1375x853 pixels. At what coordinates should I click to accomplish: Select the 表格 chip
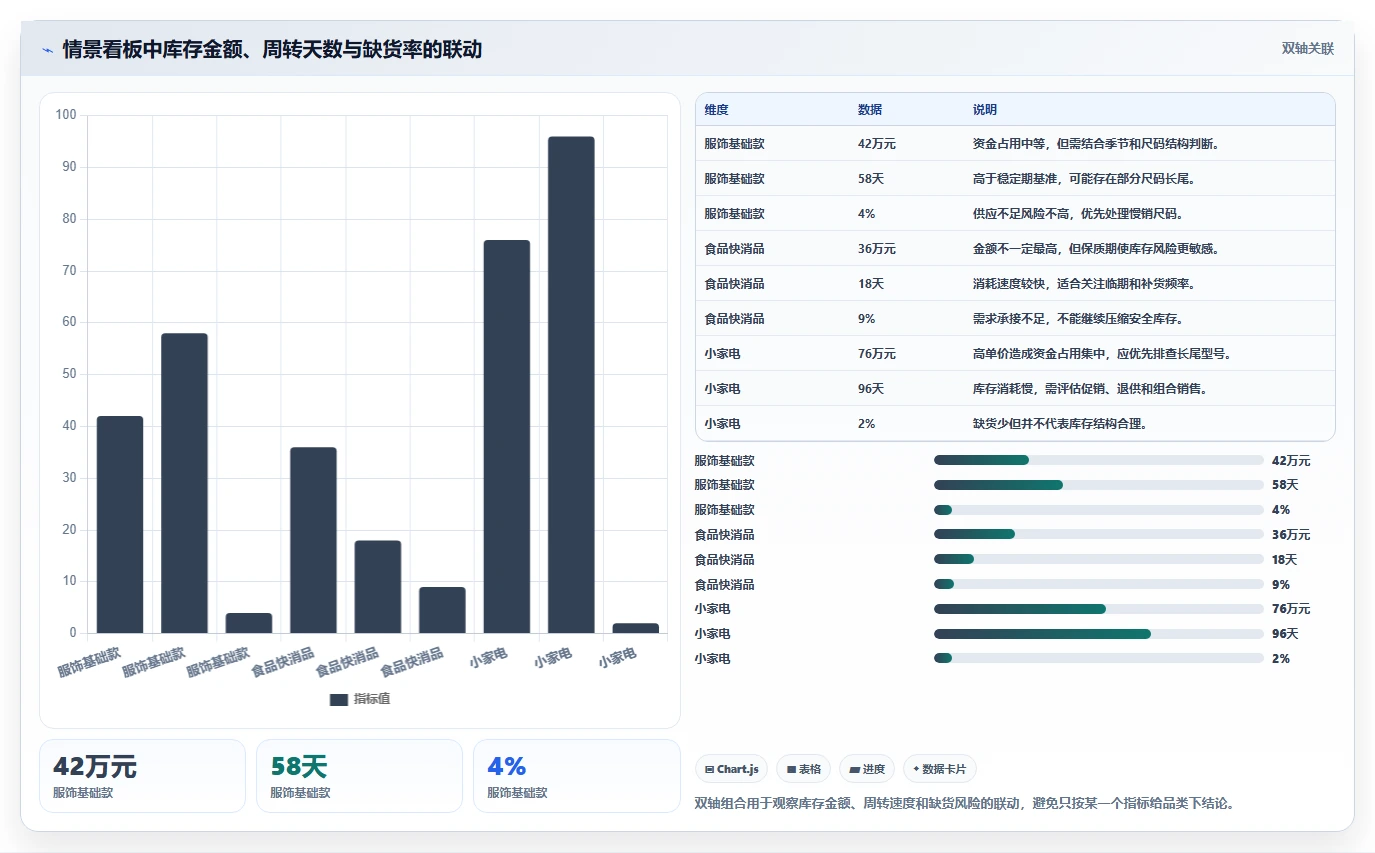point(804,769)
